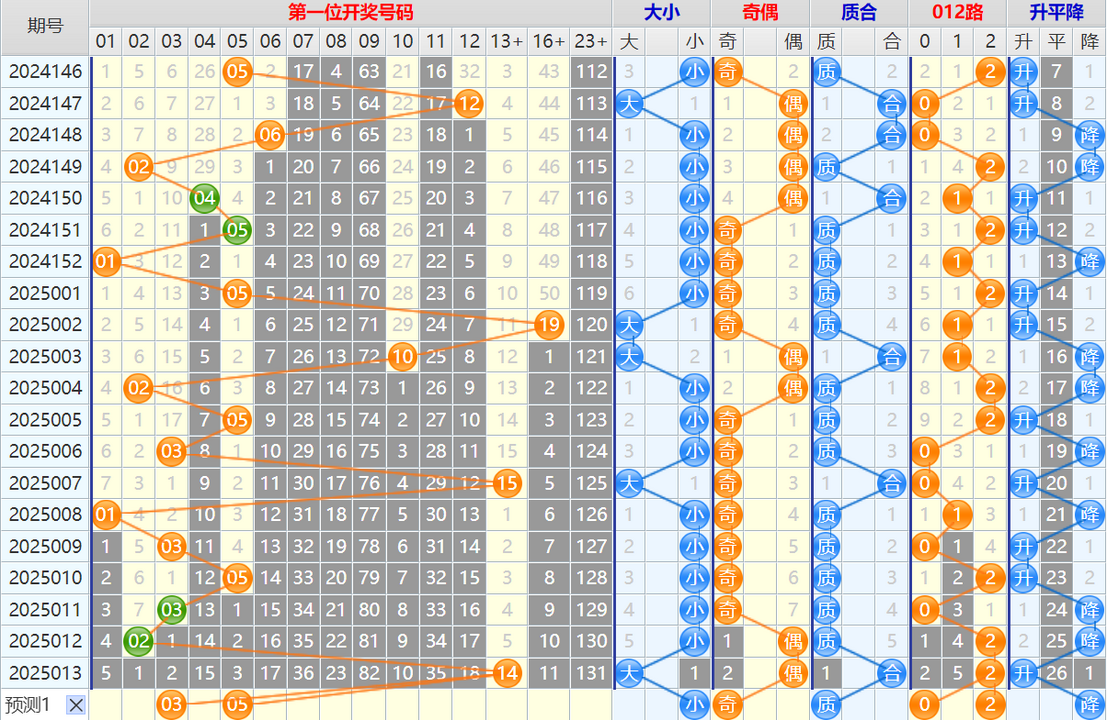This screenshot has height=720, width=1107.
Task: Click blue 小 ball in 预测1 row
Action: (694, 704)
